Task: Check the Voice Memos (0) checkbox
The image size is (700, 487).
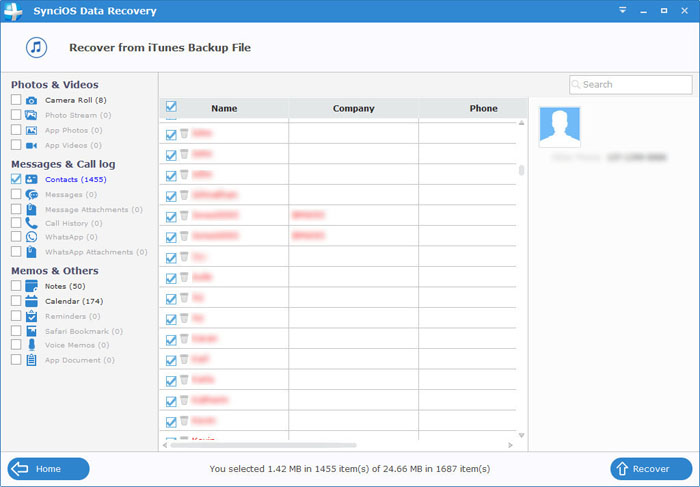Action: (16, 345)
